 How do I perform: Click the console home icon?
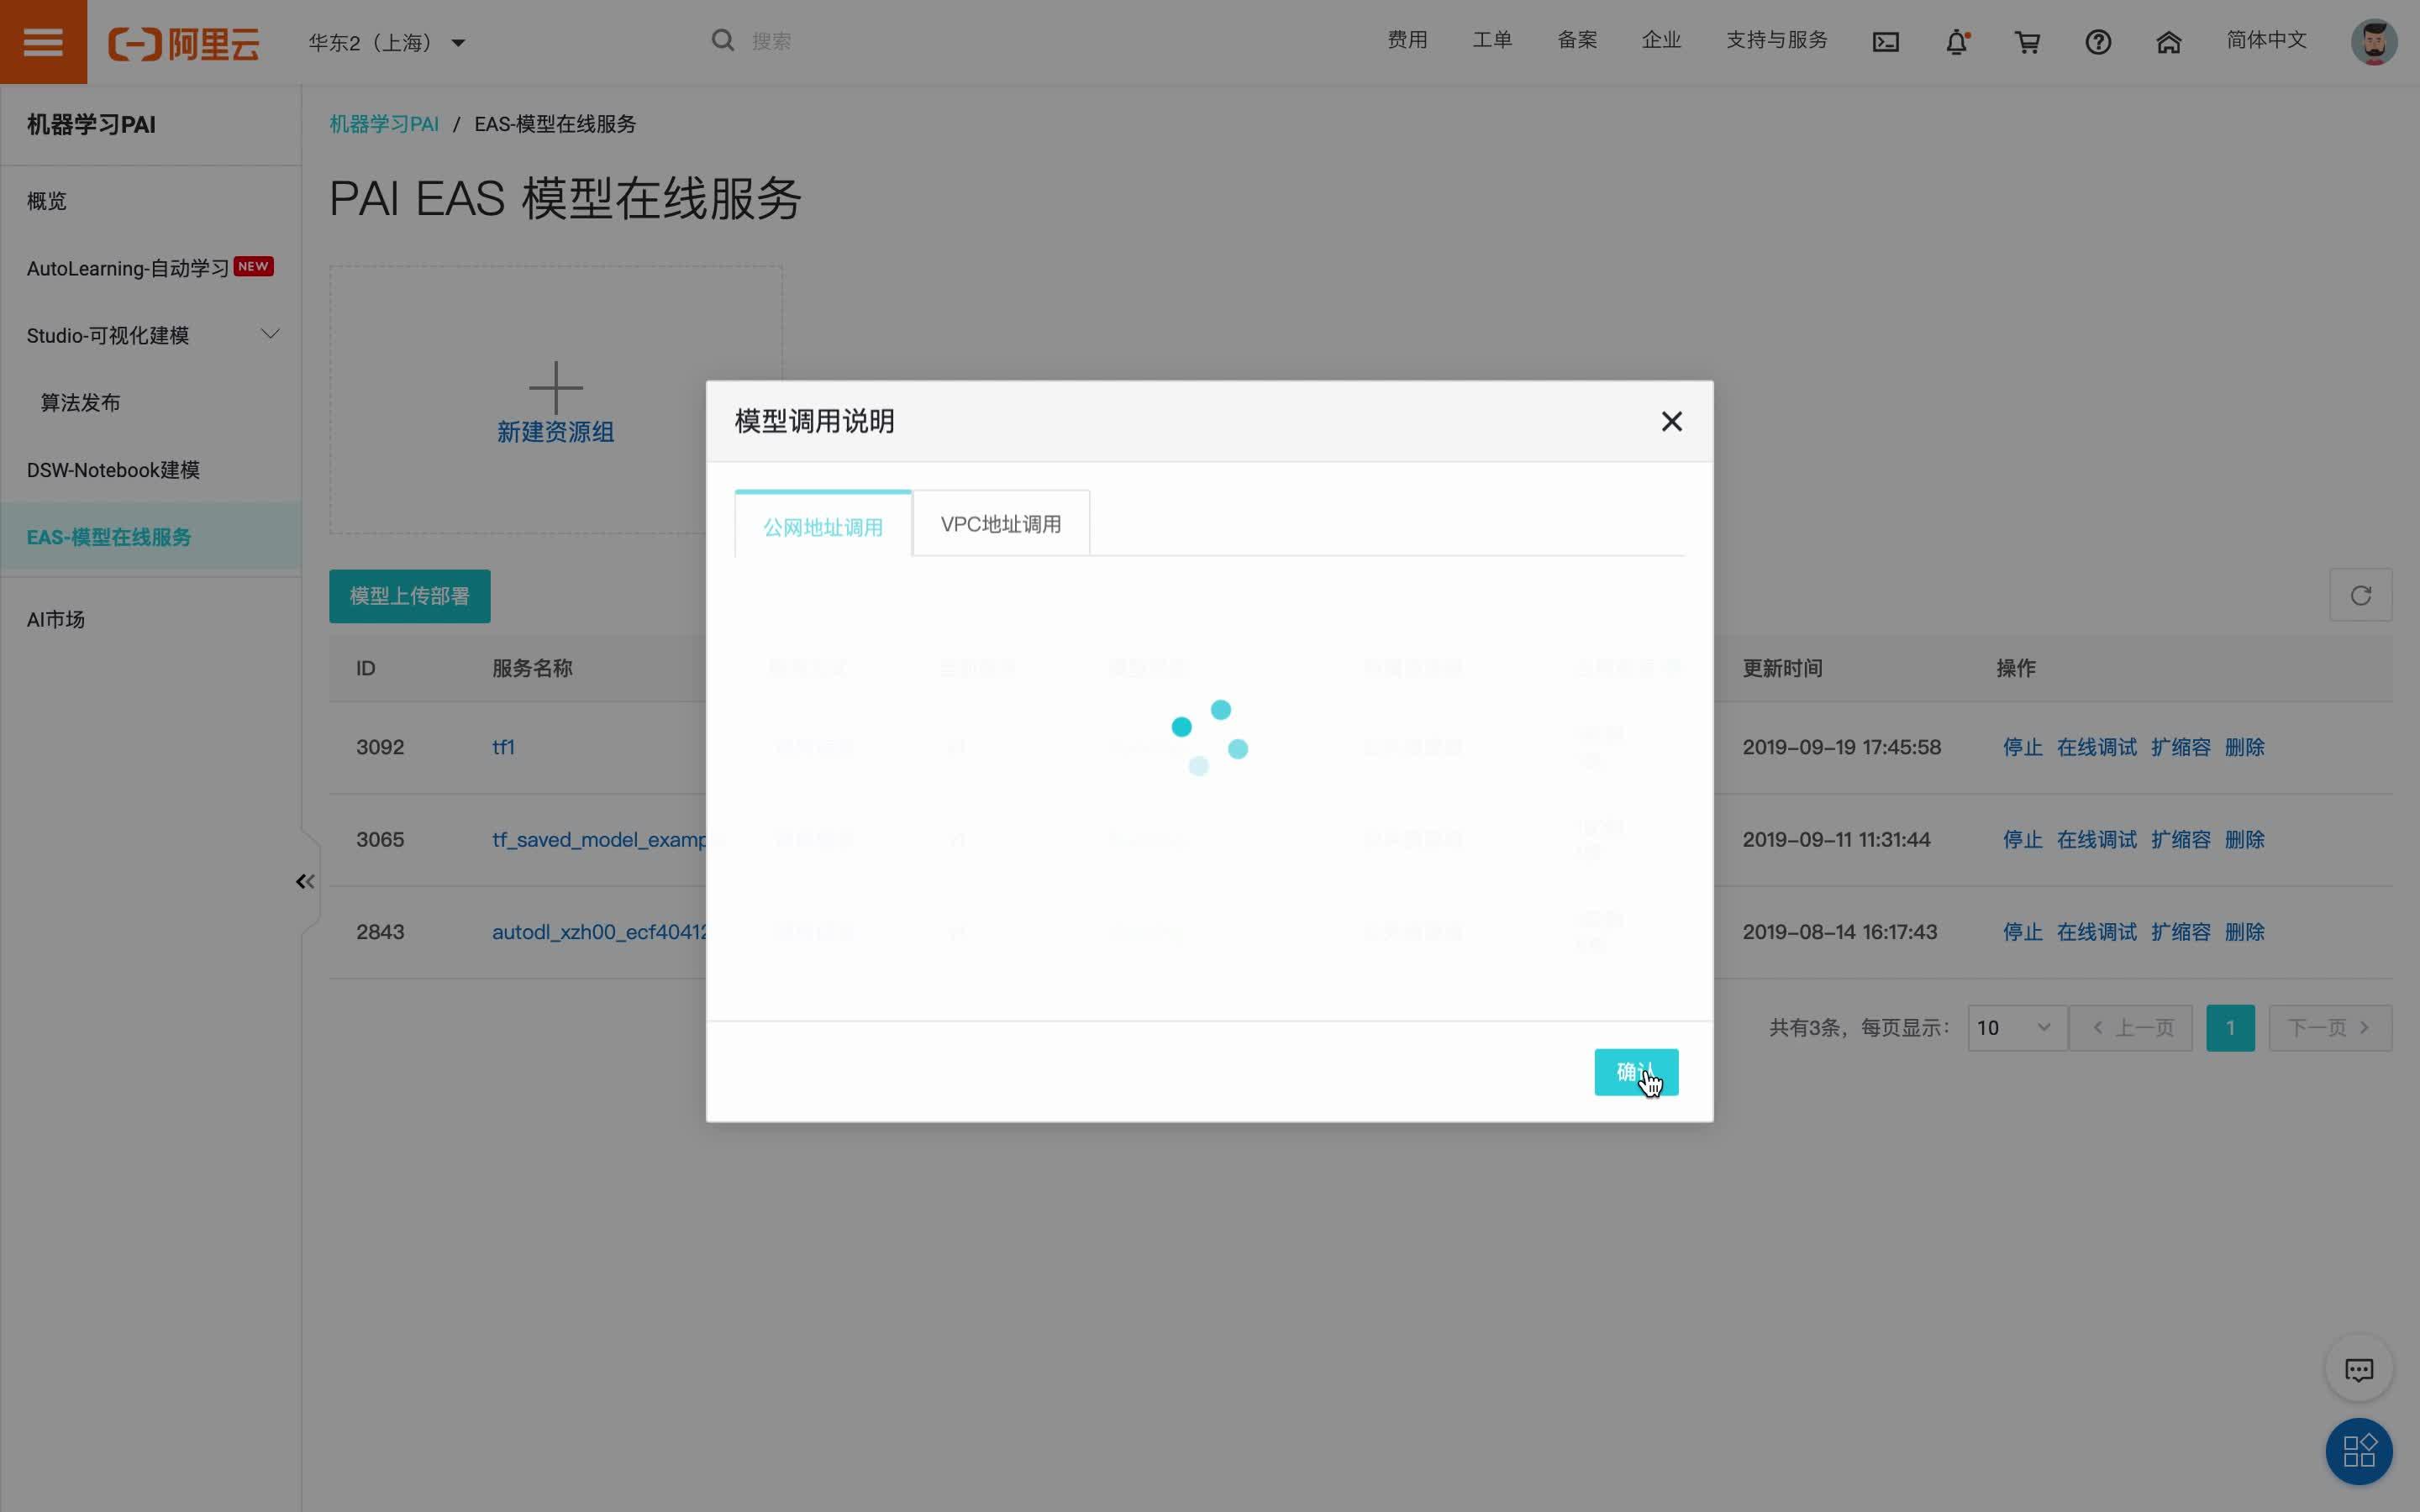pos(2167,41)
